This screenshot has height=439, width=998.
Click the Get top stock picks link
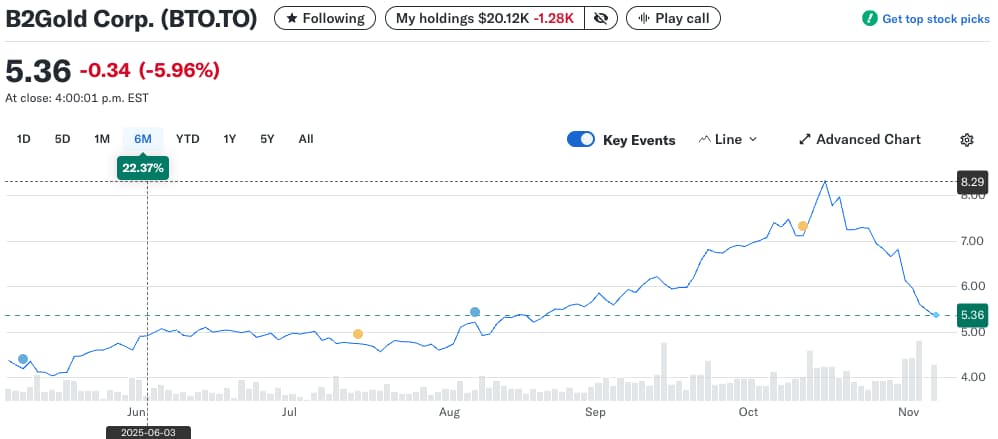(935, 19)
